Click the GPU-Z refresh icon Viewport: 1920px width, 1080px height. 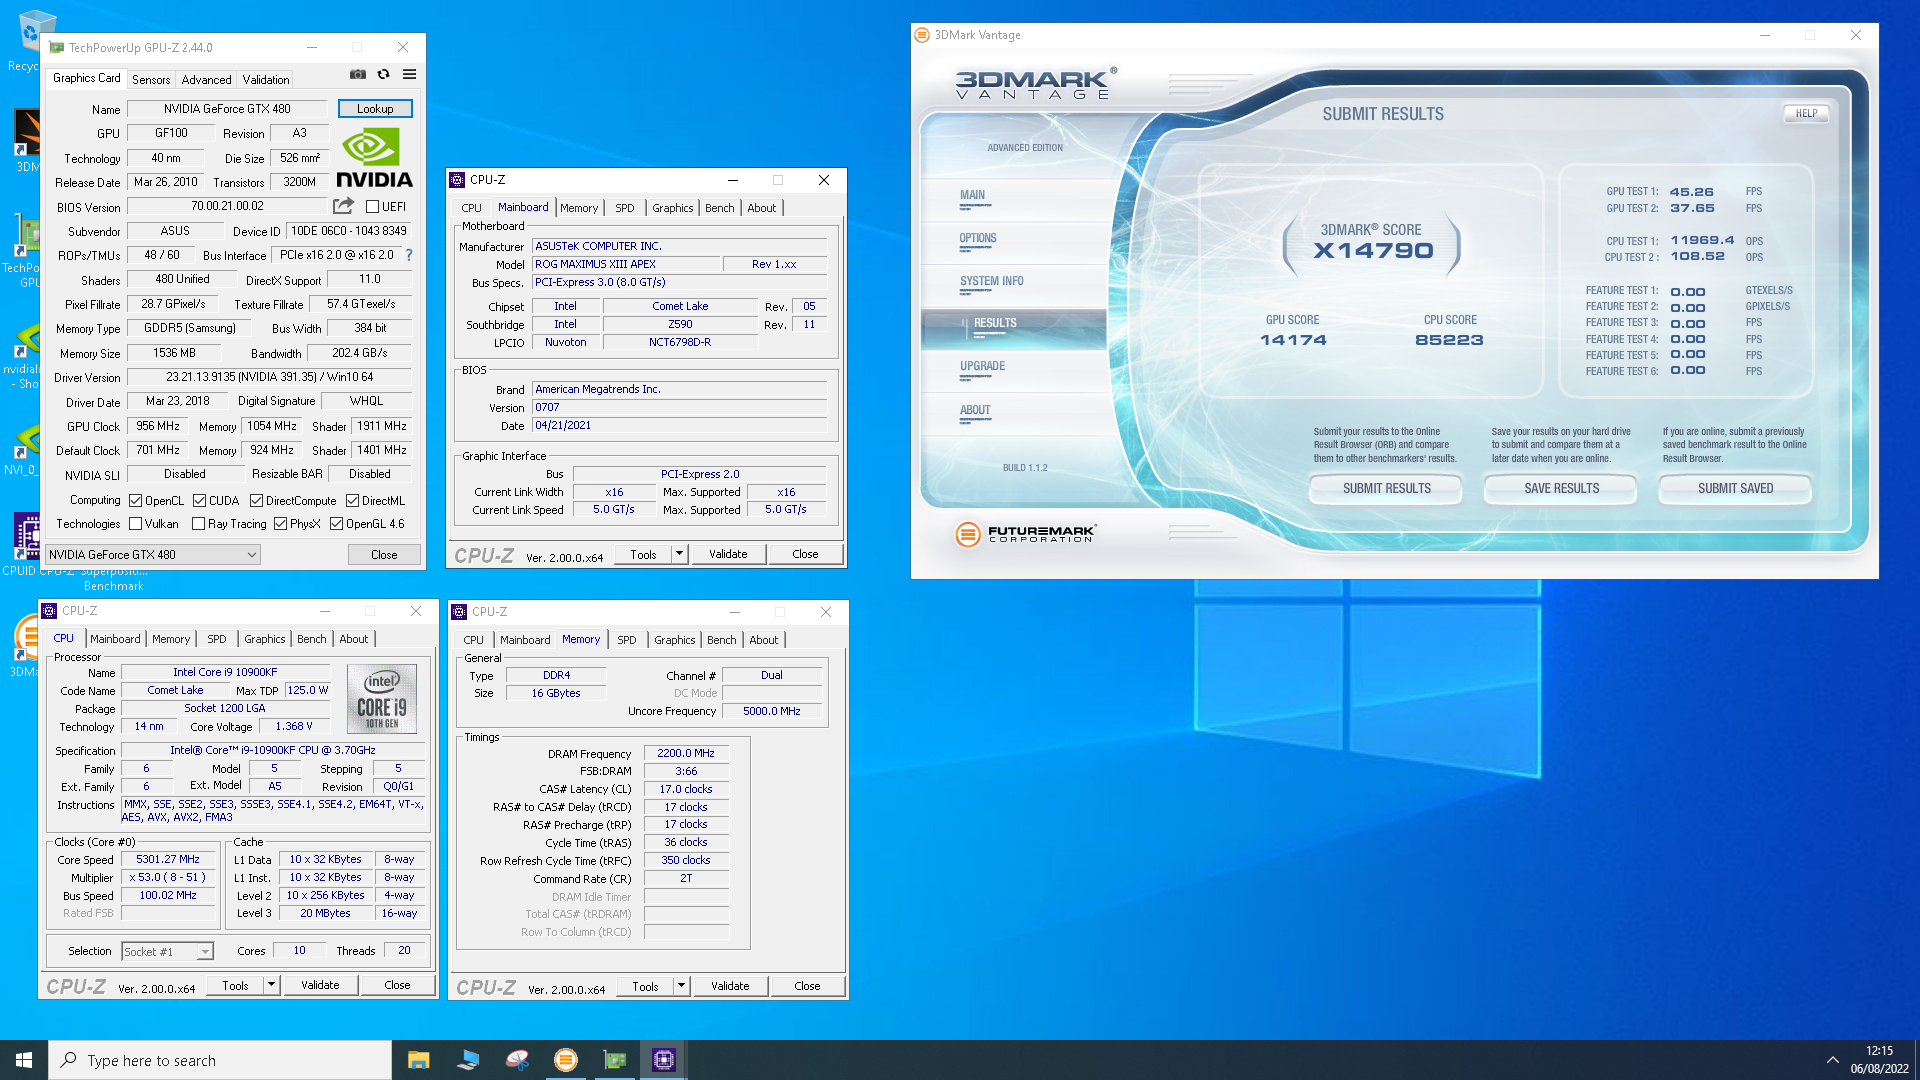click(x=383, y=74)
